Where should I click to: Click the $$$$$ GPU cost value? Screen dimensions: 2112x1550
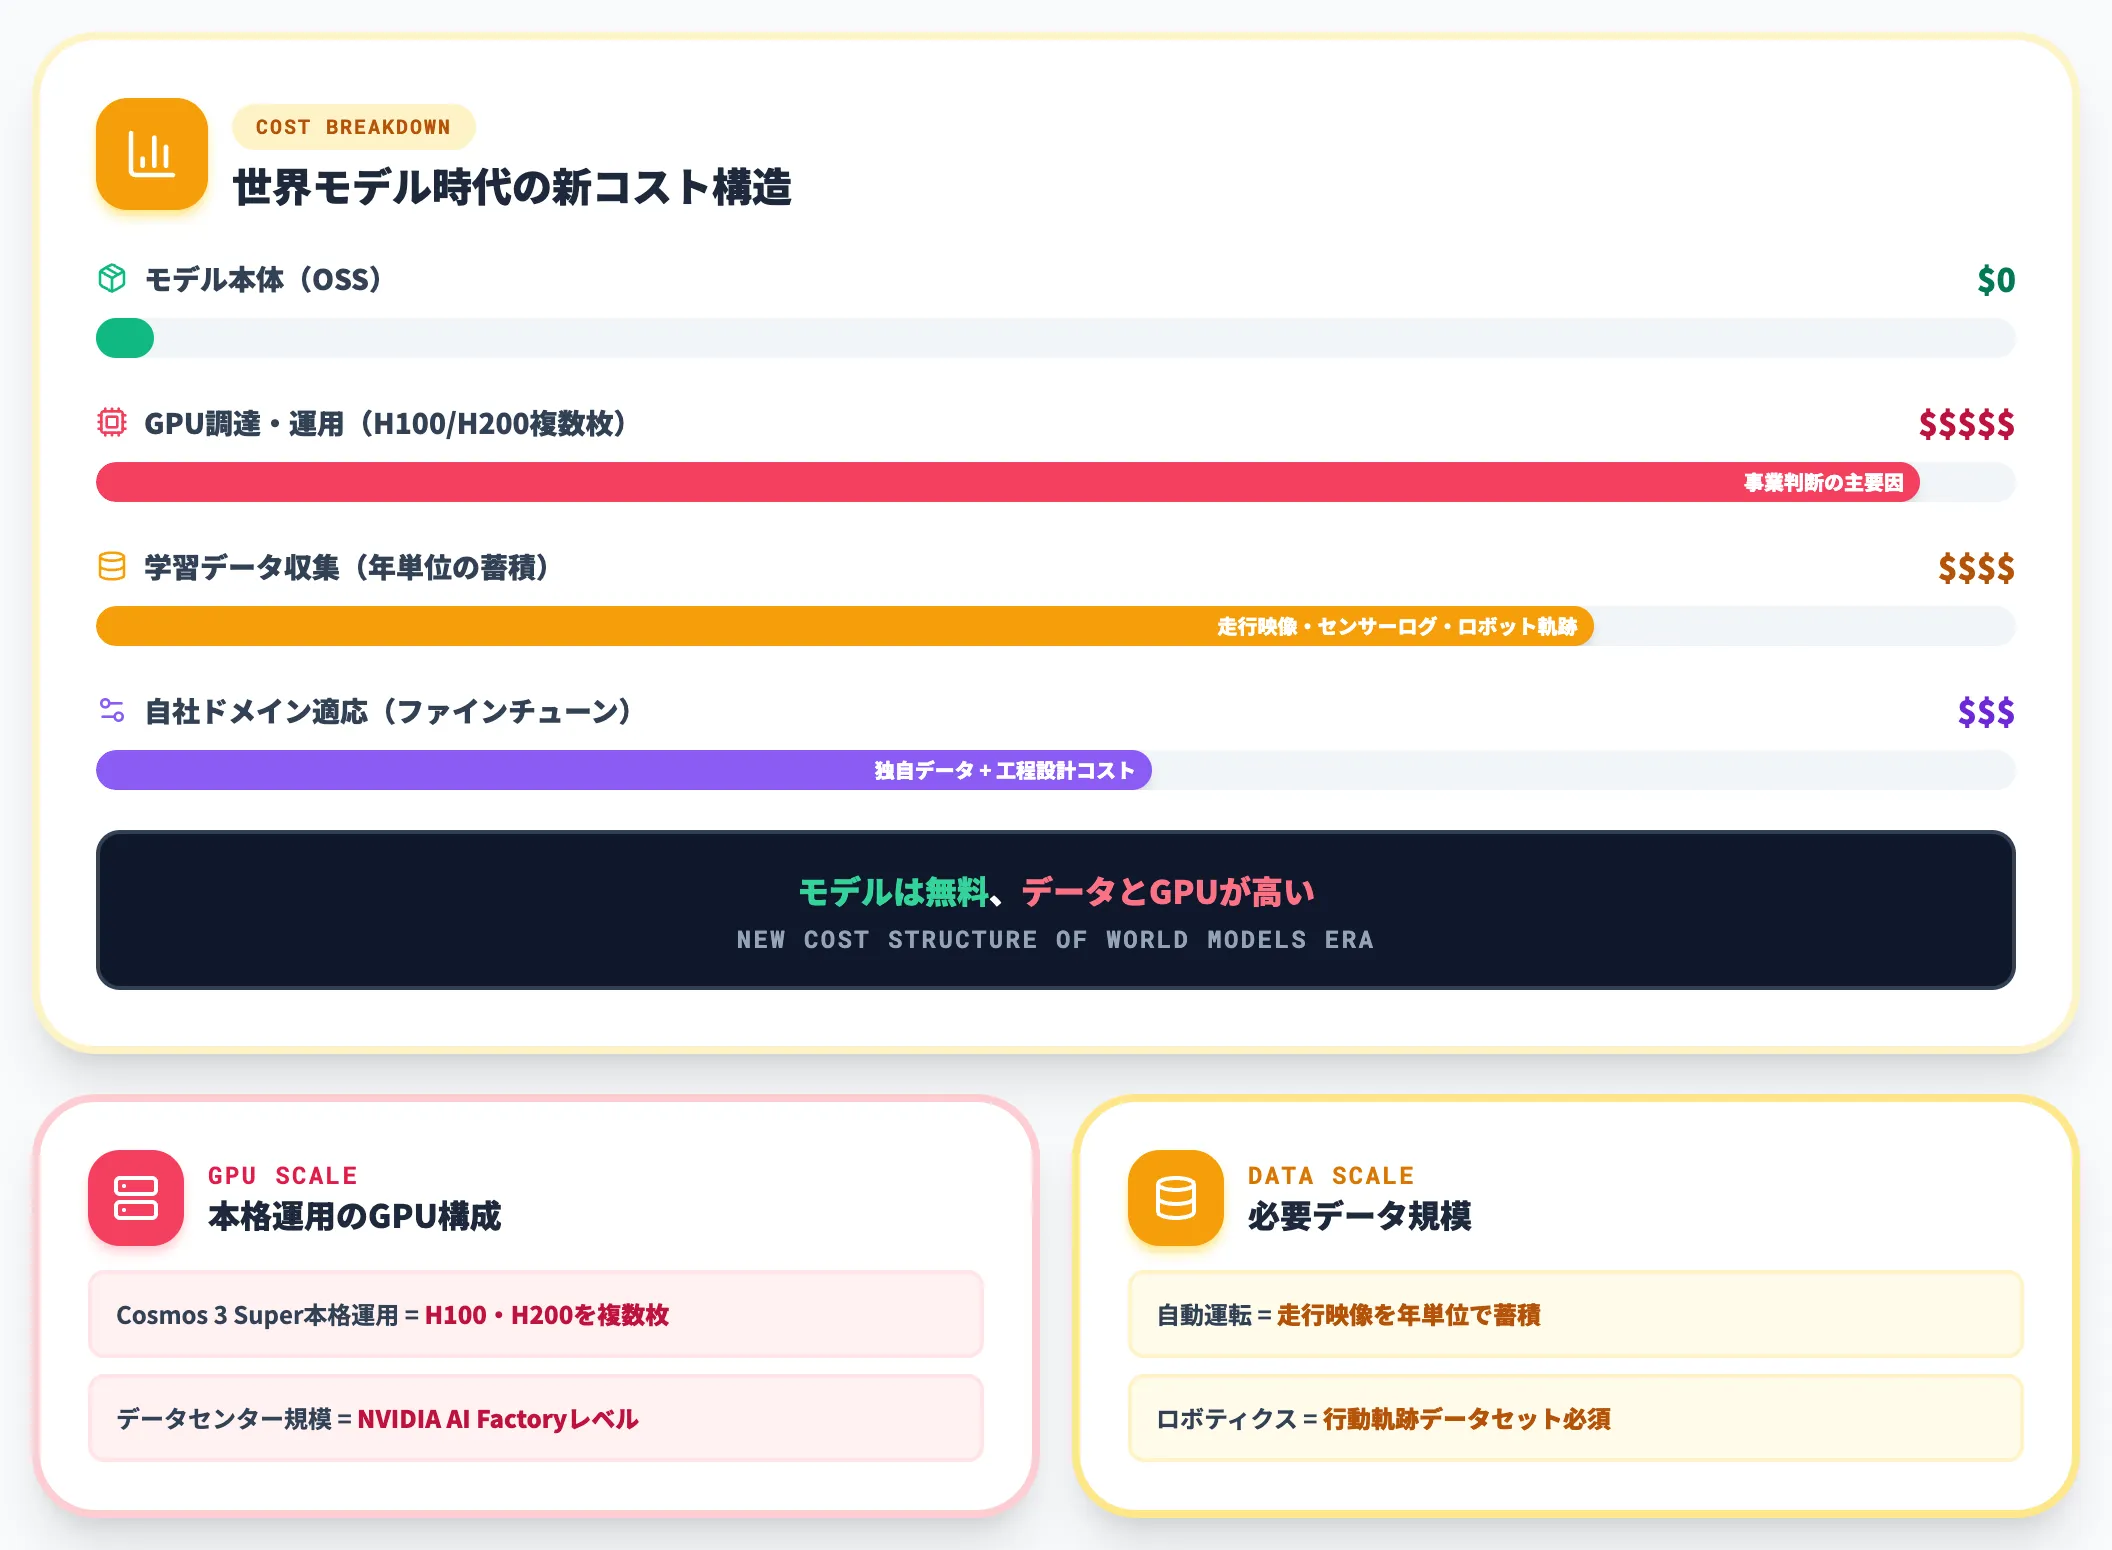pyautogui.click(x=1966, y=424)
